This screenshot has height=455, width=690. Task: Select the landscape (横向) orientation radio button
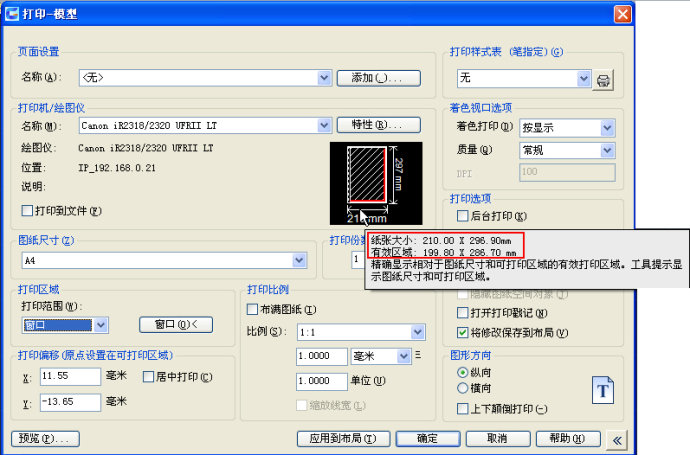point(462,388)
